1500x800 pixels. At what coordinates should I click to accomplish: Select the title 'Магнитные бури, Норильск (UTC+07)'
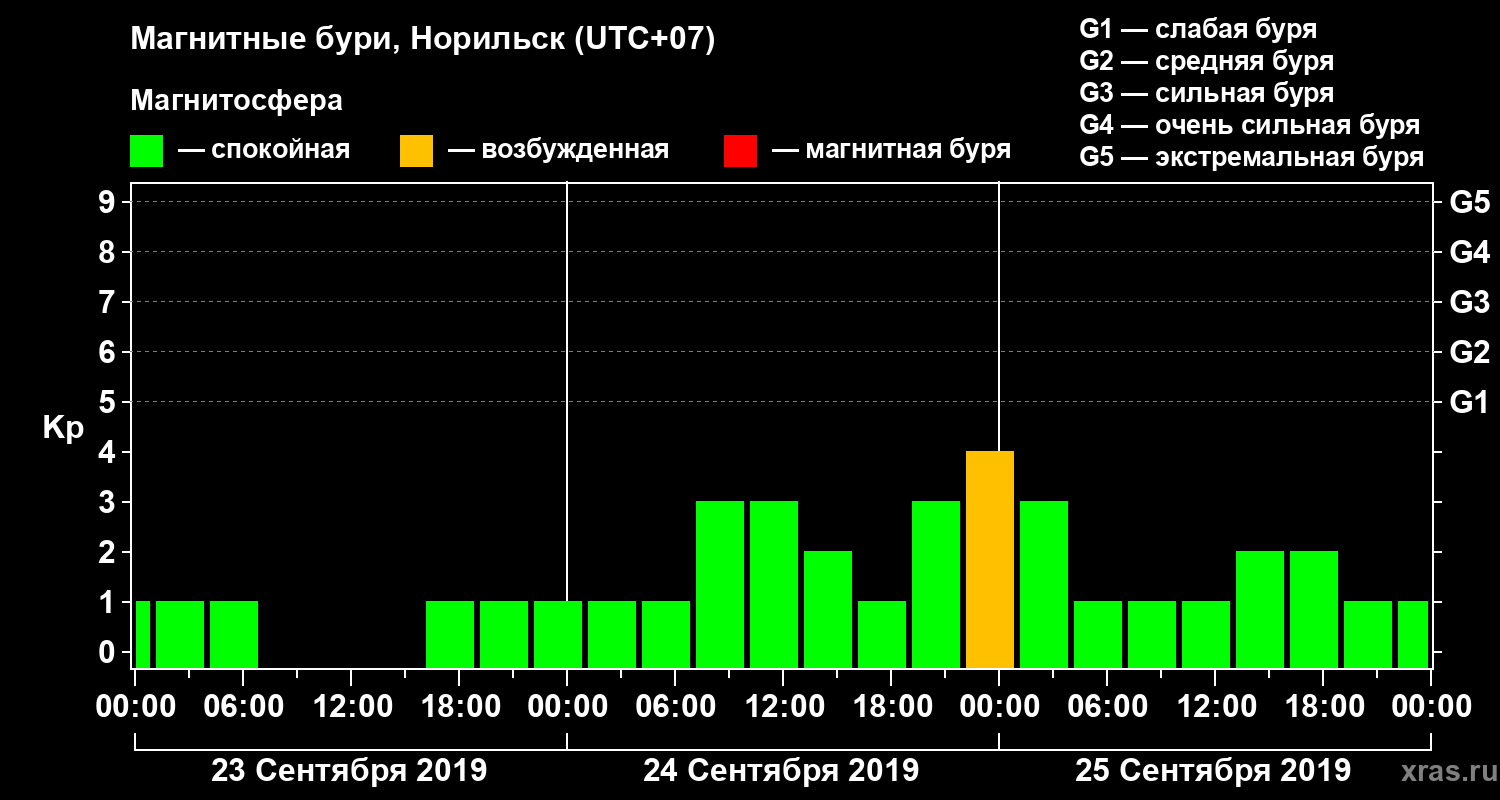[423, 41]
